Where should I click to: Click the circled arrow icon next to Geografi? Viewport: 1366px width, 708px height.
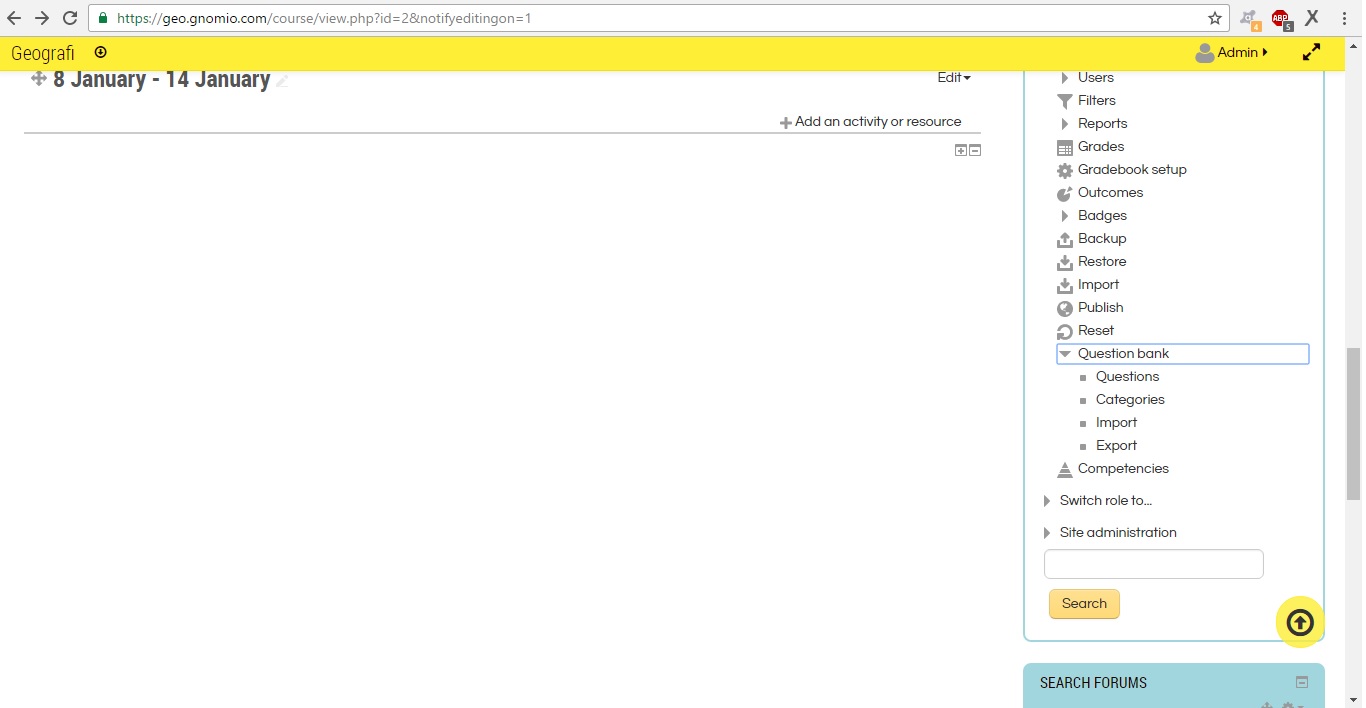coord(100,52)
